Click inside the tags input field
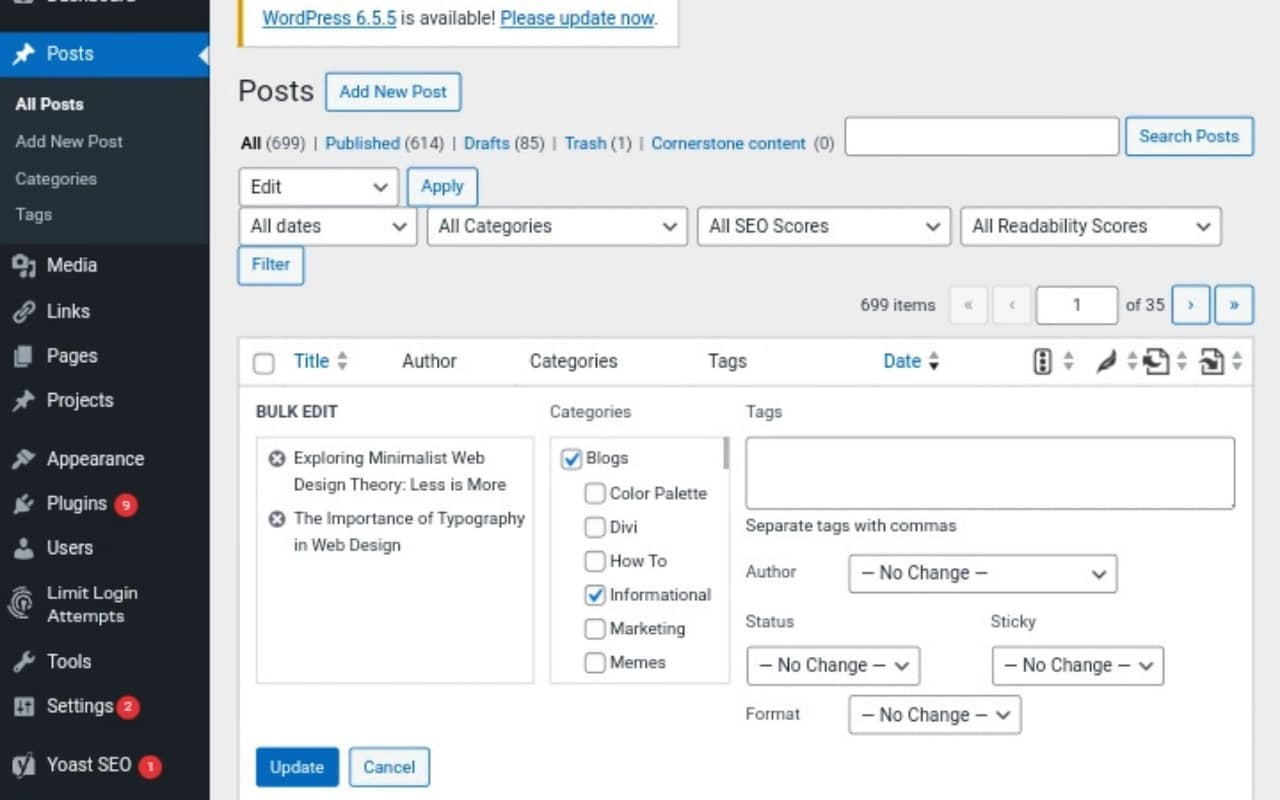Viewport: 1280px width, 800px height. 988,472
